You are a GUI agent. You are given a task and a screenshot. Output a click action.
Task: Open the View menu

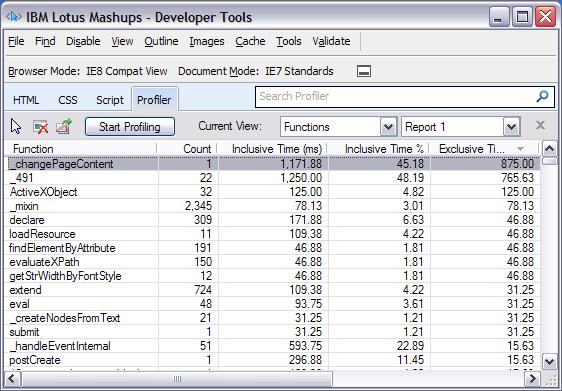click(122, 41)
